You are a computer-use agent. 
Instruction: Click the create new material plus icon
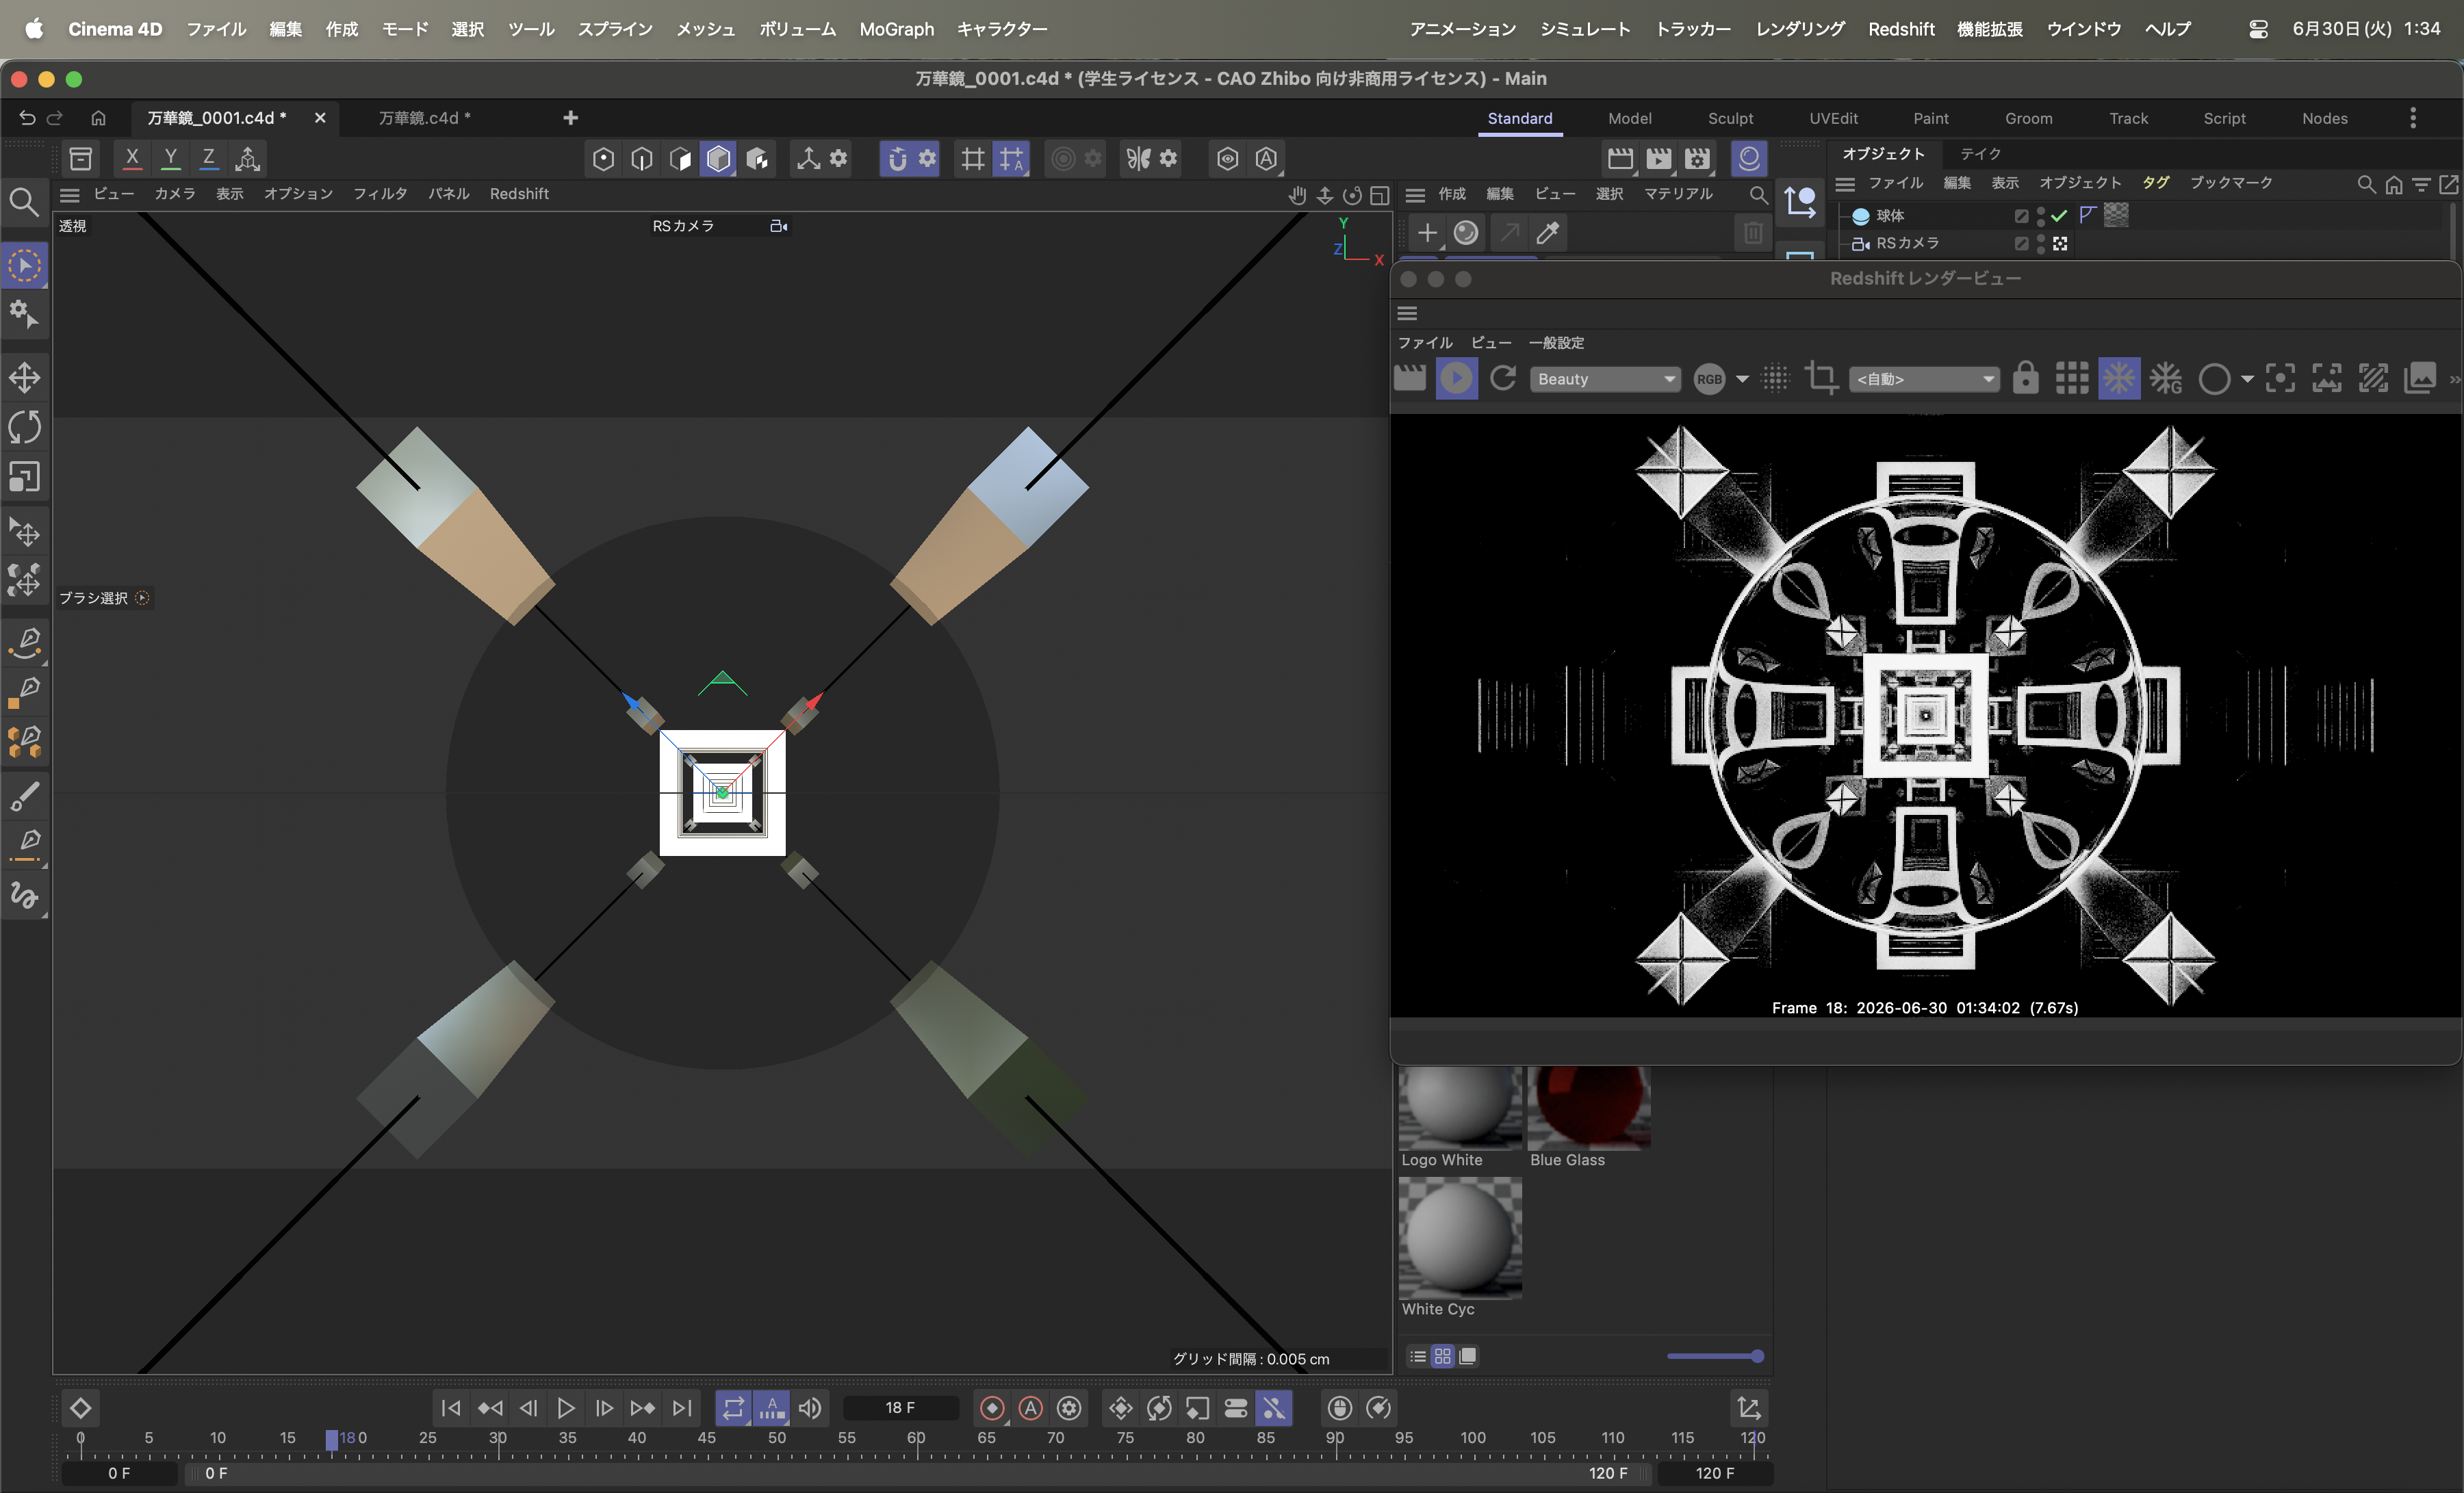(1427, 233)
